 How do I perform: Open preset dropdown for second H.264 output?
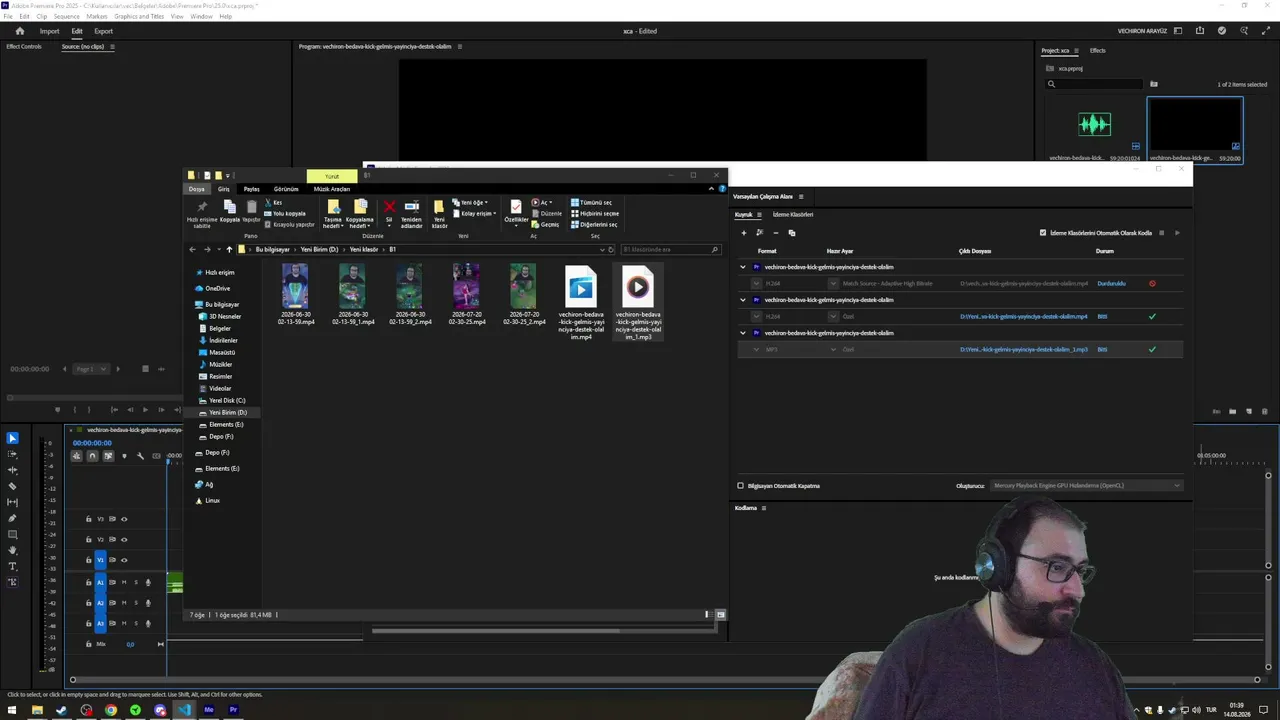pyautogui.click(x=834, y=317)
